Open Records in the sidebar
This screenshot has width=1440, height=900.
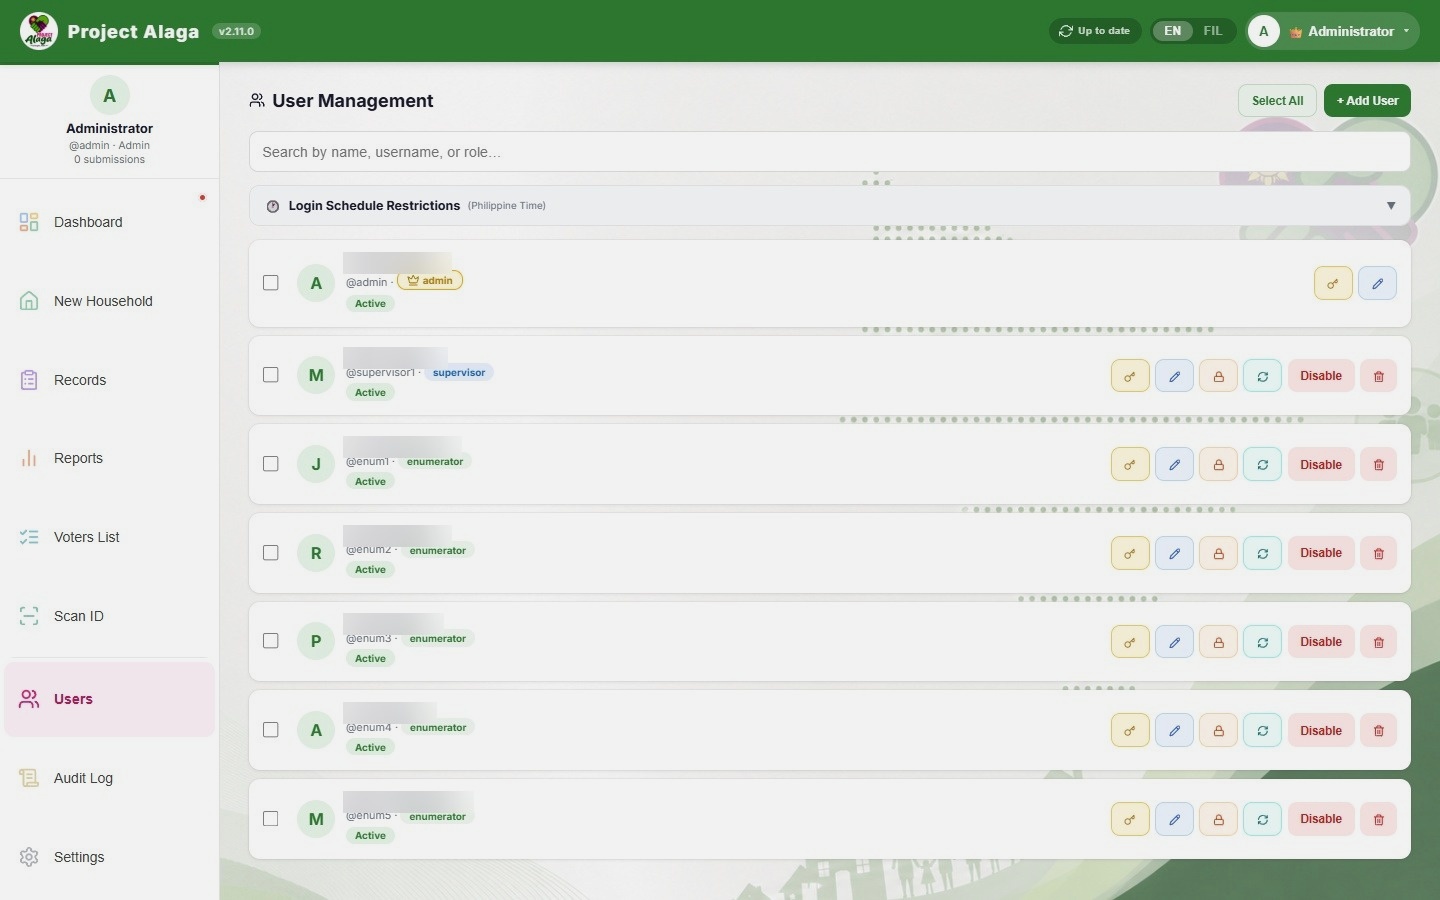pos(110,380)
